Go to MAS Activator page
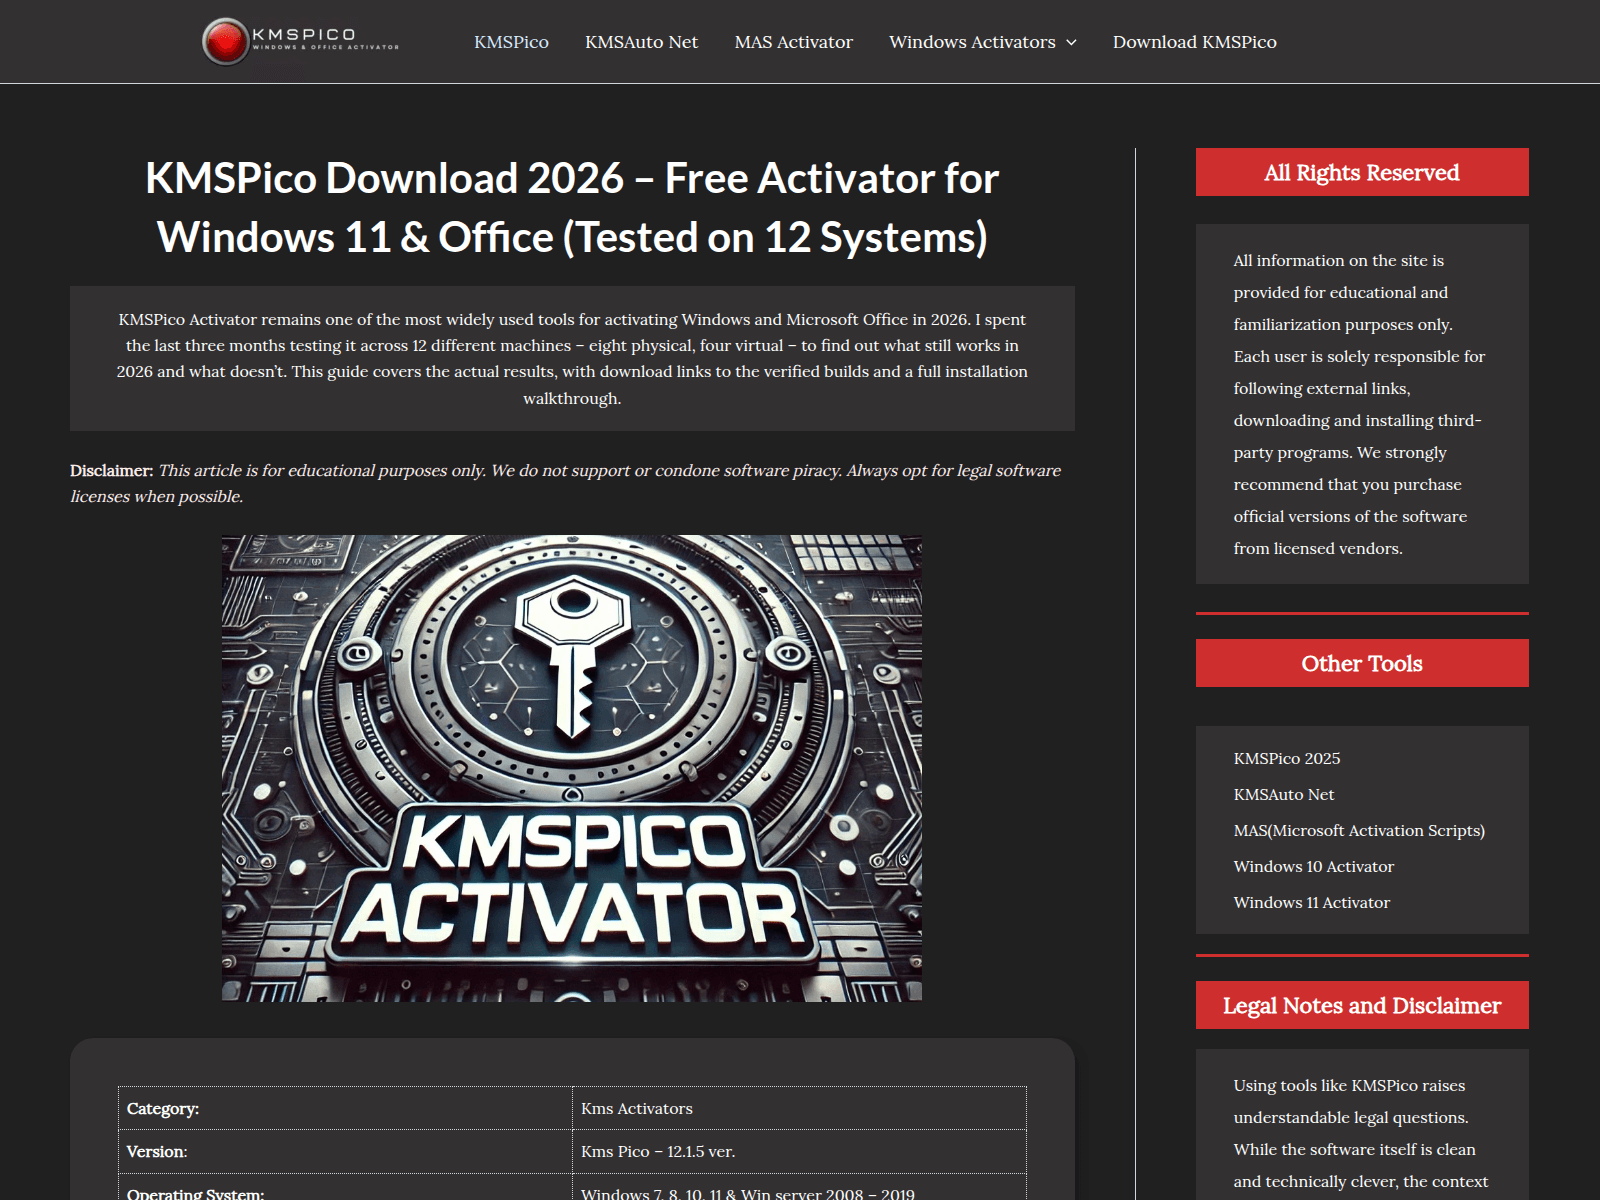 point(793,42)
